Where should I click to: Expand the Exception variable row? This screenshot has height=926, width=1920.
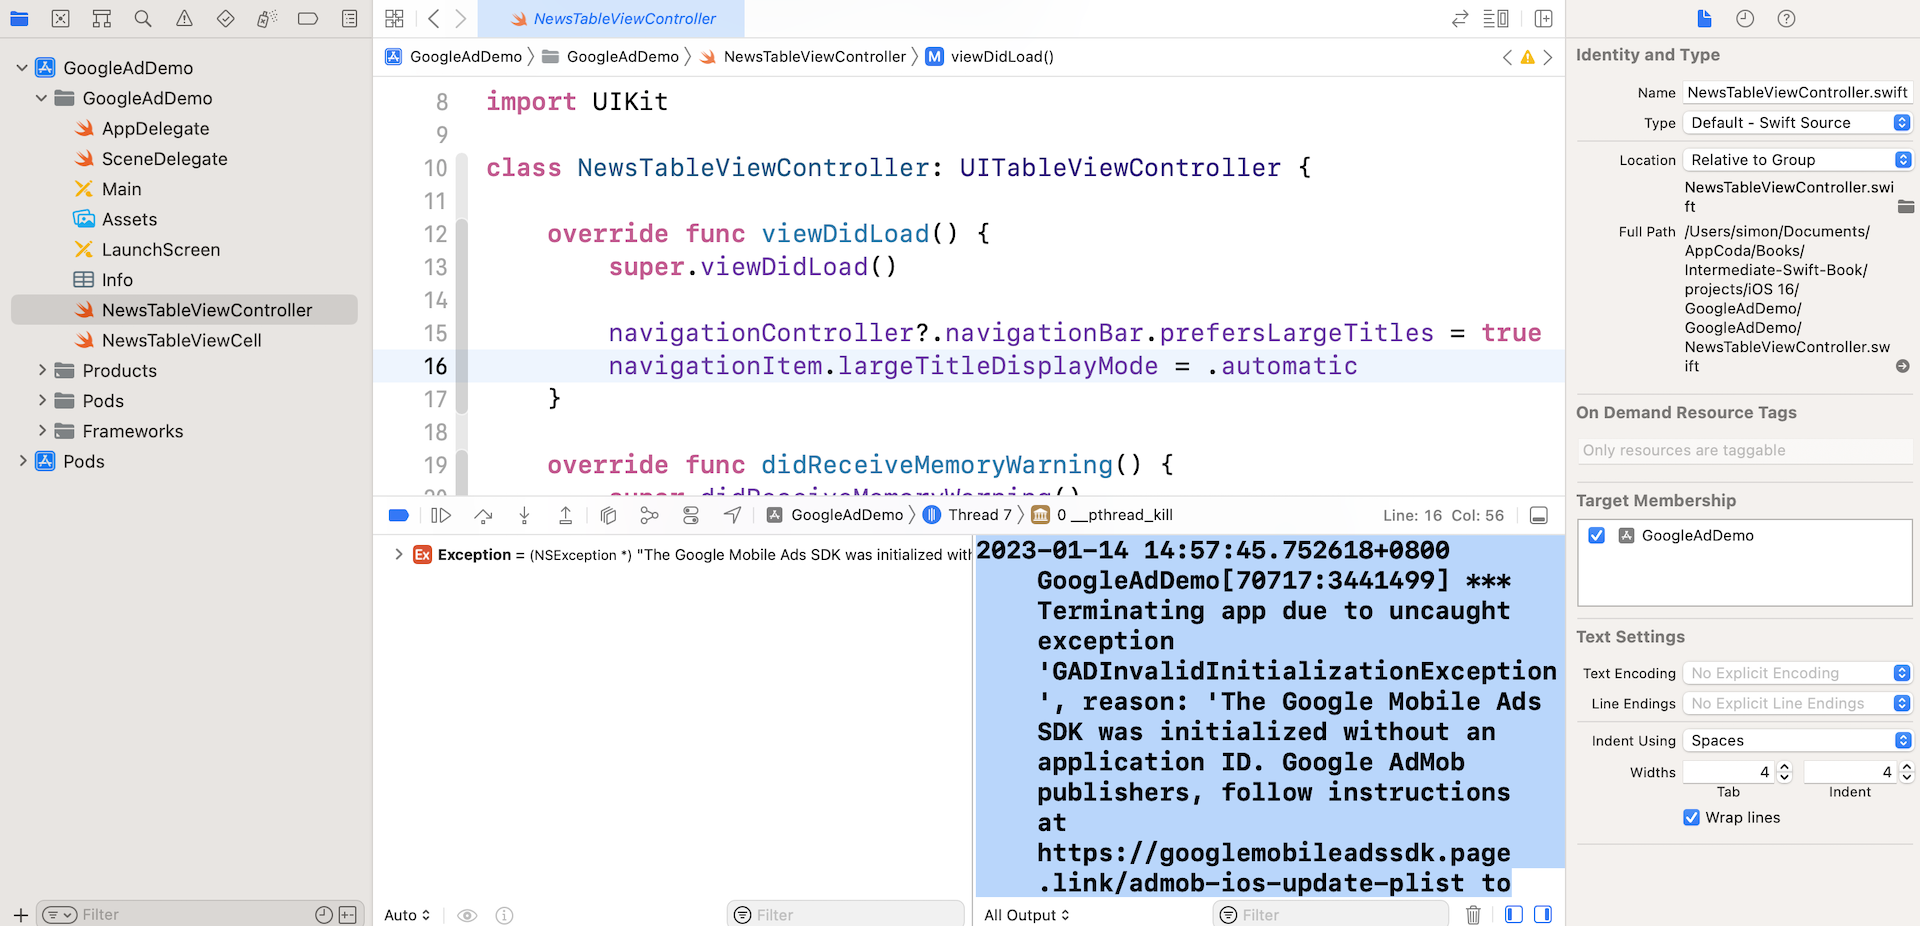pyautogui.click(x=398, y=554)
